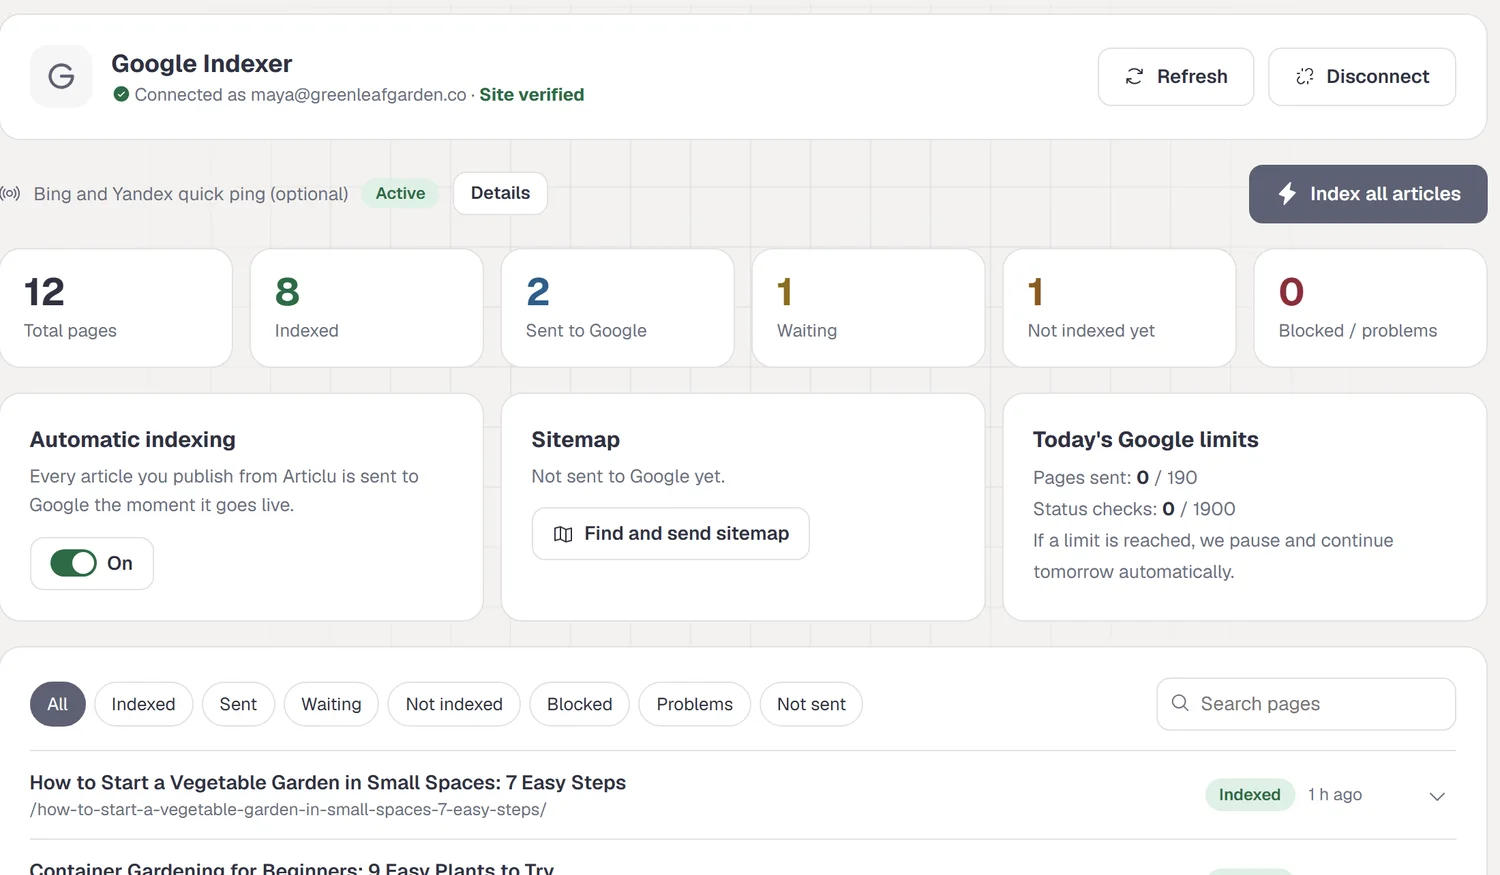1500x875 pixels.
Task: Filter pages by Sent
Action: 238,704
